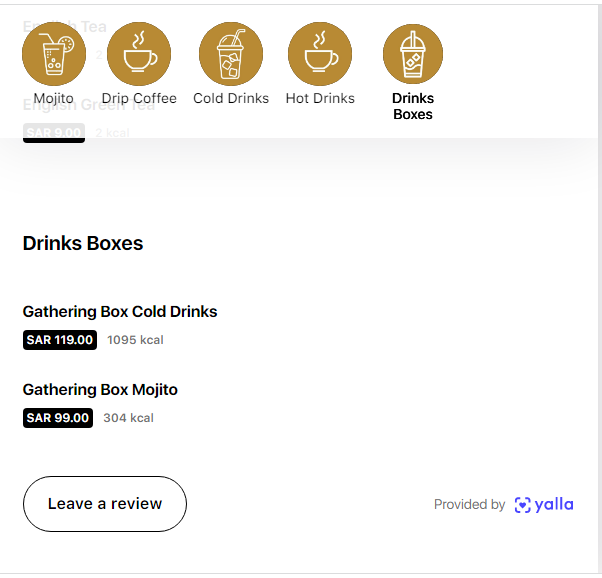This screenshot has height=578, width=602.
Task: Click the SAR 99.00 price tag
Action: click(58, 418)
